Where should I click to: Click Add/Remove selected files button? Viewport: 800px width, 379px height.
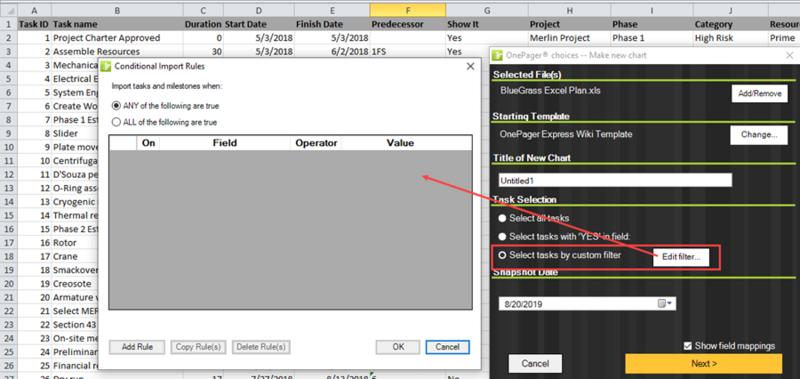click(760, 94)
